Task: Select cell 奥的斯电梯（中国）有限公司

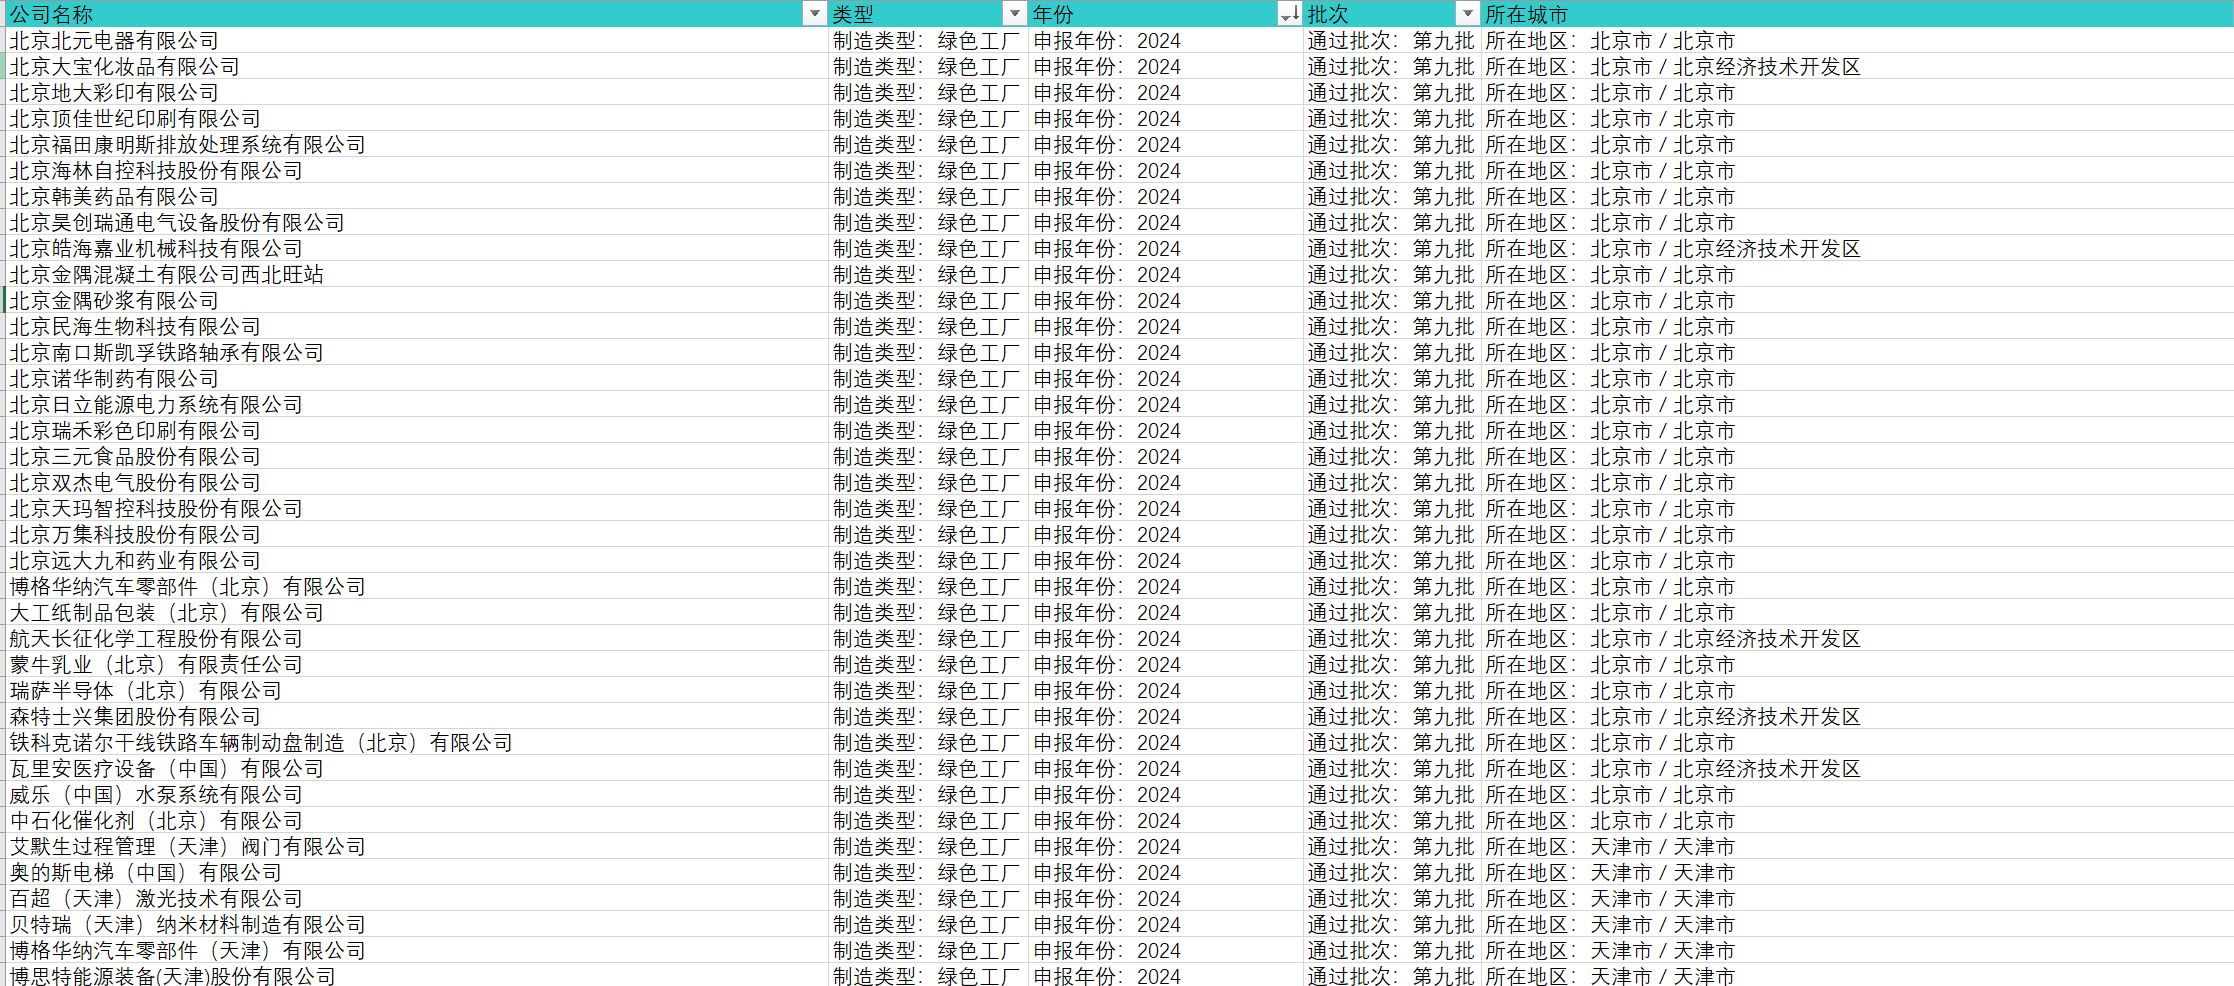Action: [417, 873]
